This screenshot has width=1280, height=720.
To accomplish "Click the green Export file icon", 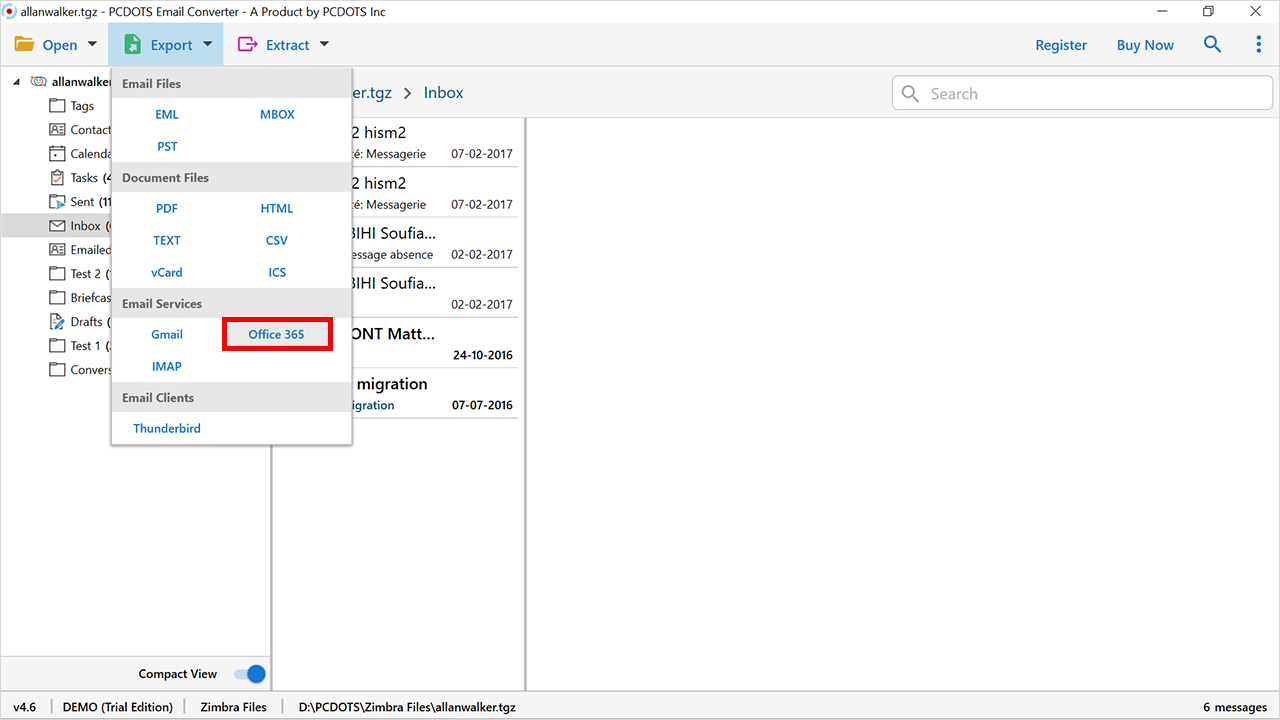I will coord(132,45).
